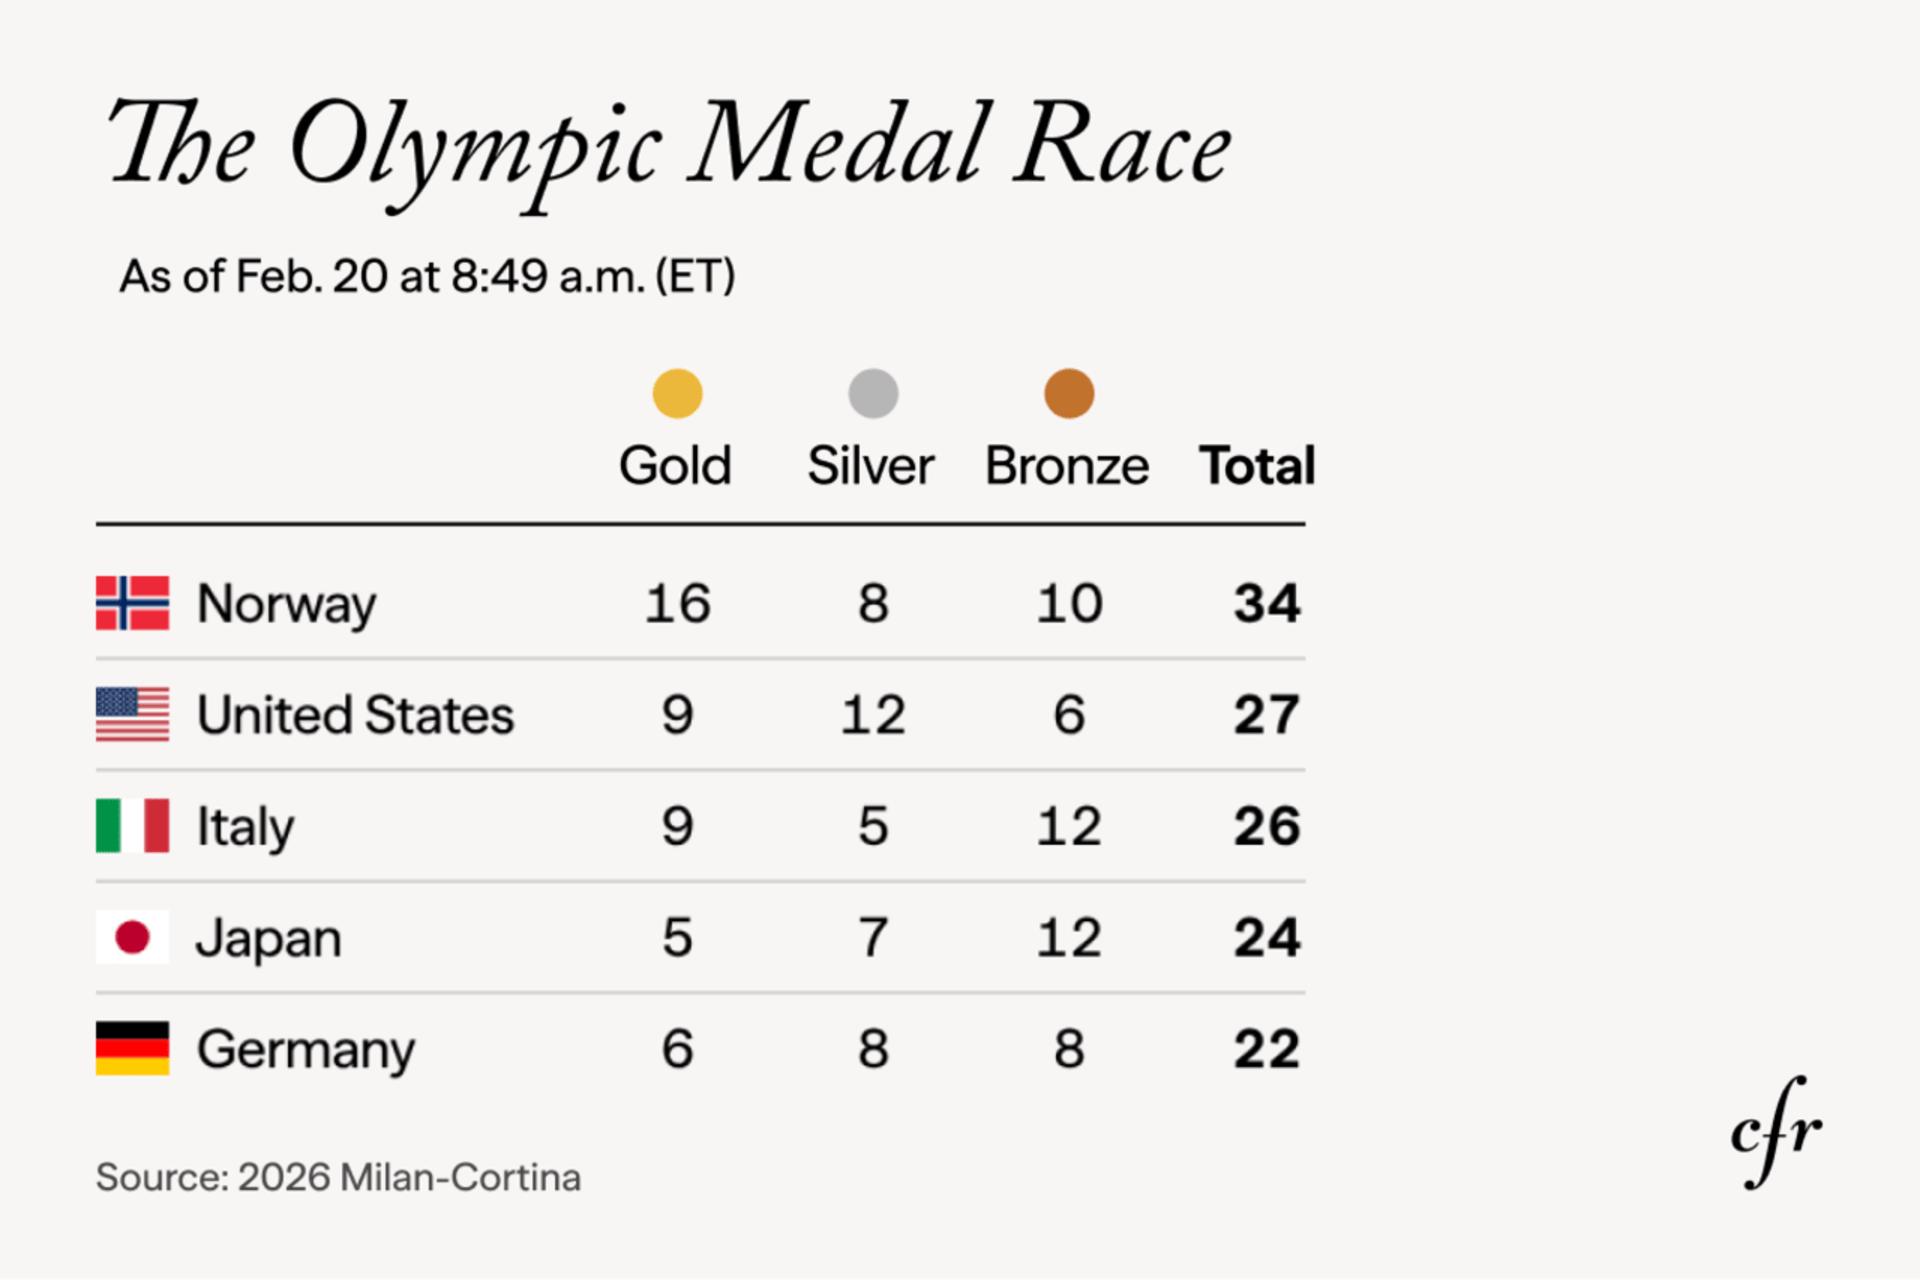
Task: Click the Source: 2026 Milan-Cortina text
Action: 338,1178
